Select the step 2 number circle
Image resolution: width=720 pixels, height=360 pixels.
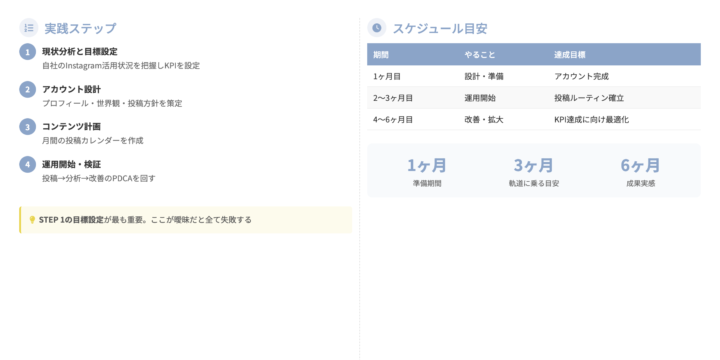27,89
